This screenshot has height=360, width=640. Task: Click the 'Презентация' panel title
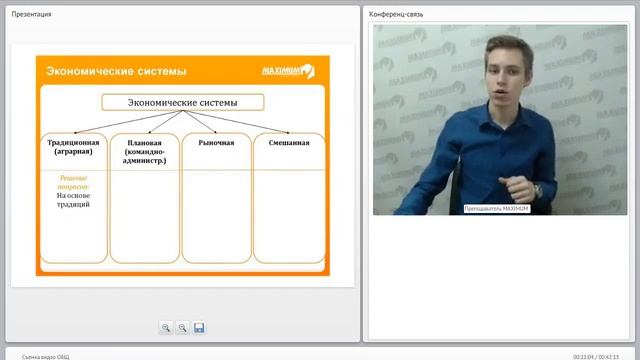[31, 14]
